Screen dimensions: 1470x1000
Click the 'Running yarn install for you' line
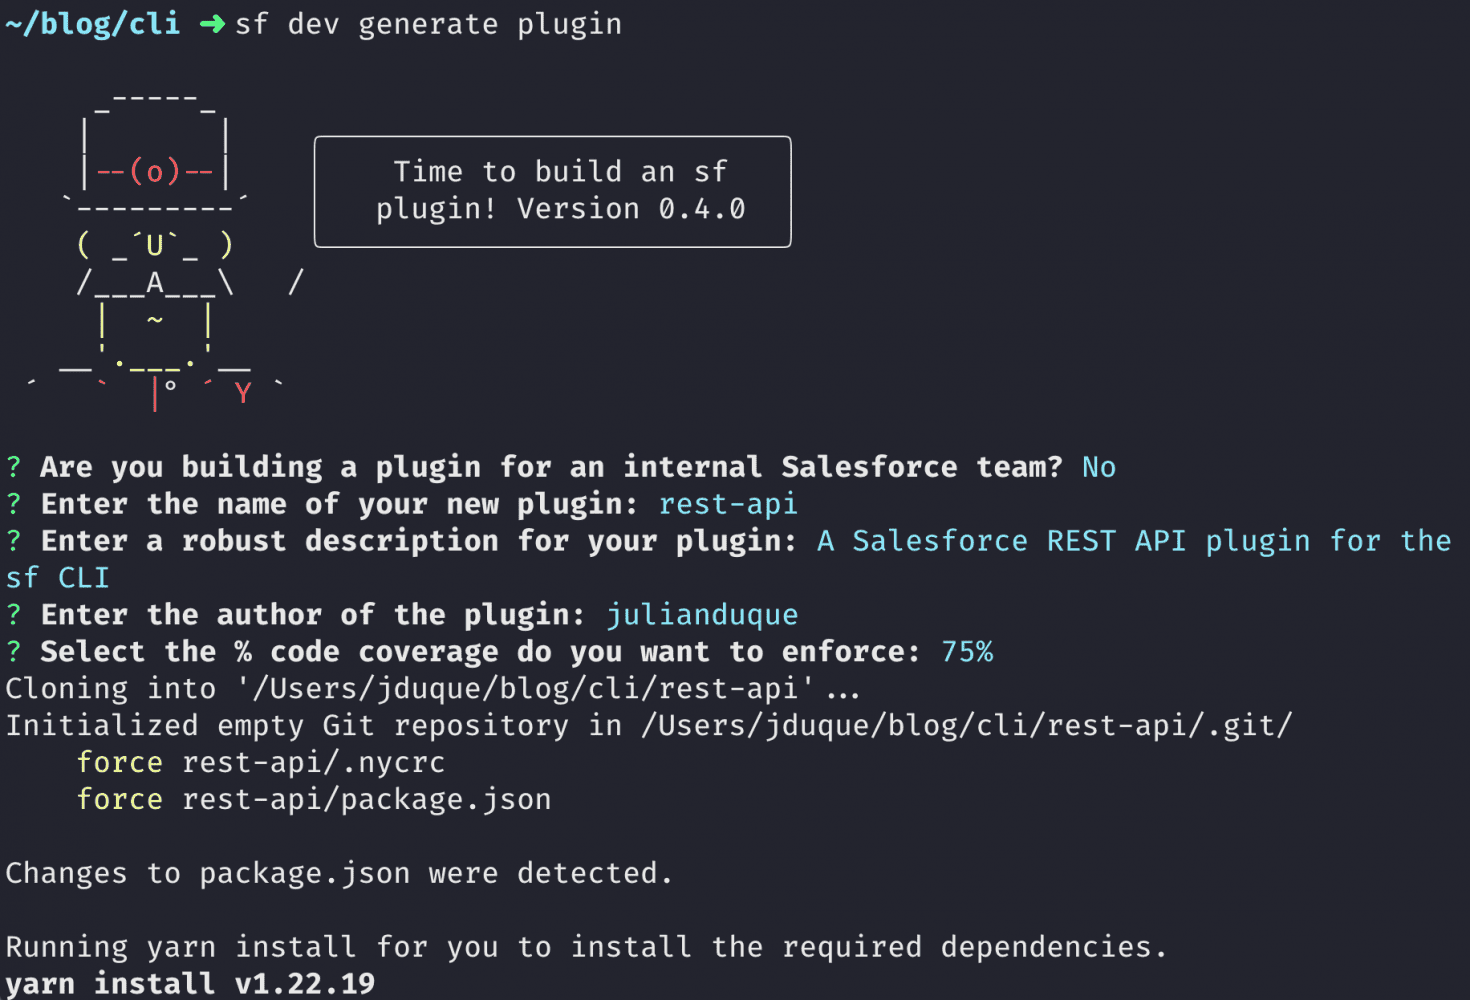[x=586, y=947]
